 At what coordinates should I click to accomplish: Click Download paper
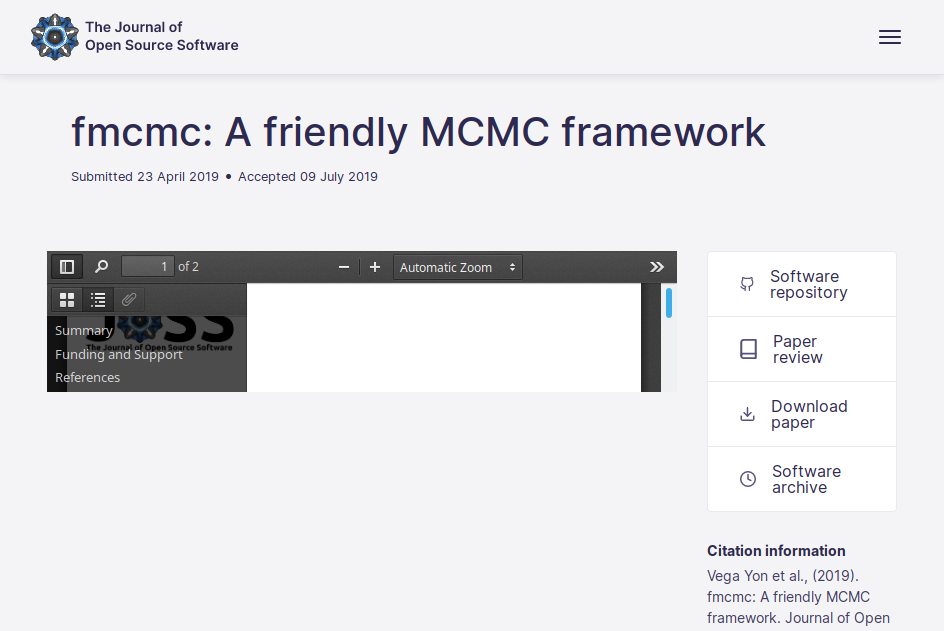pos(802,414)
